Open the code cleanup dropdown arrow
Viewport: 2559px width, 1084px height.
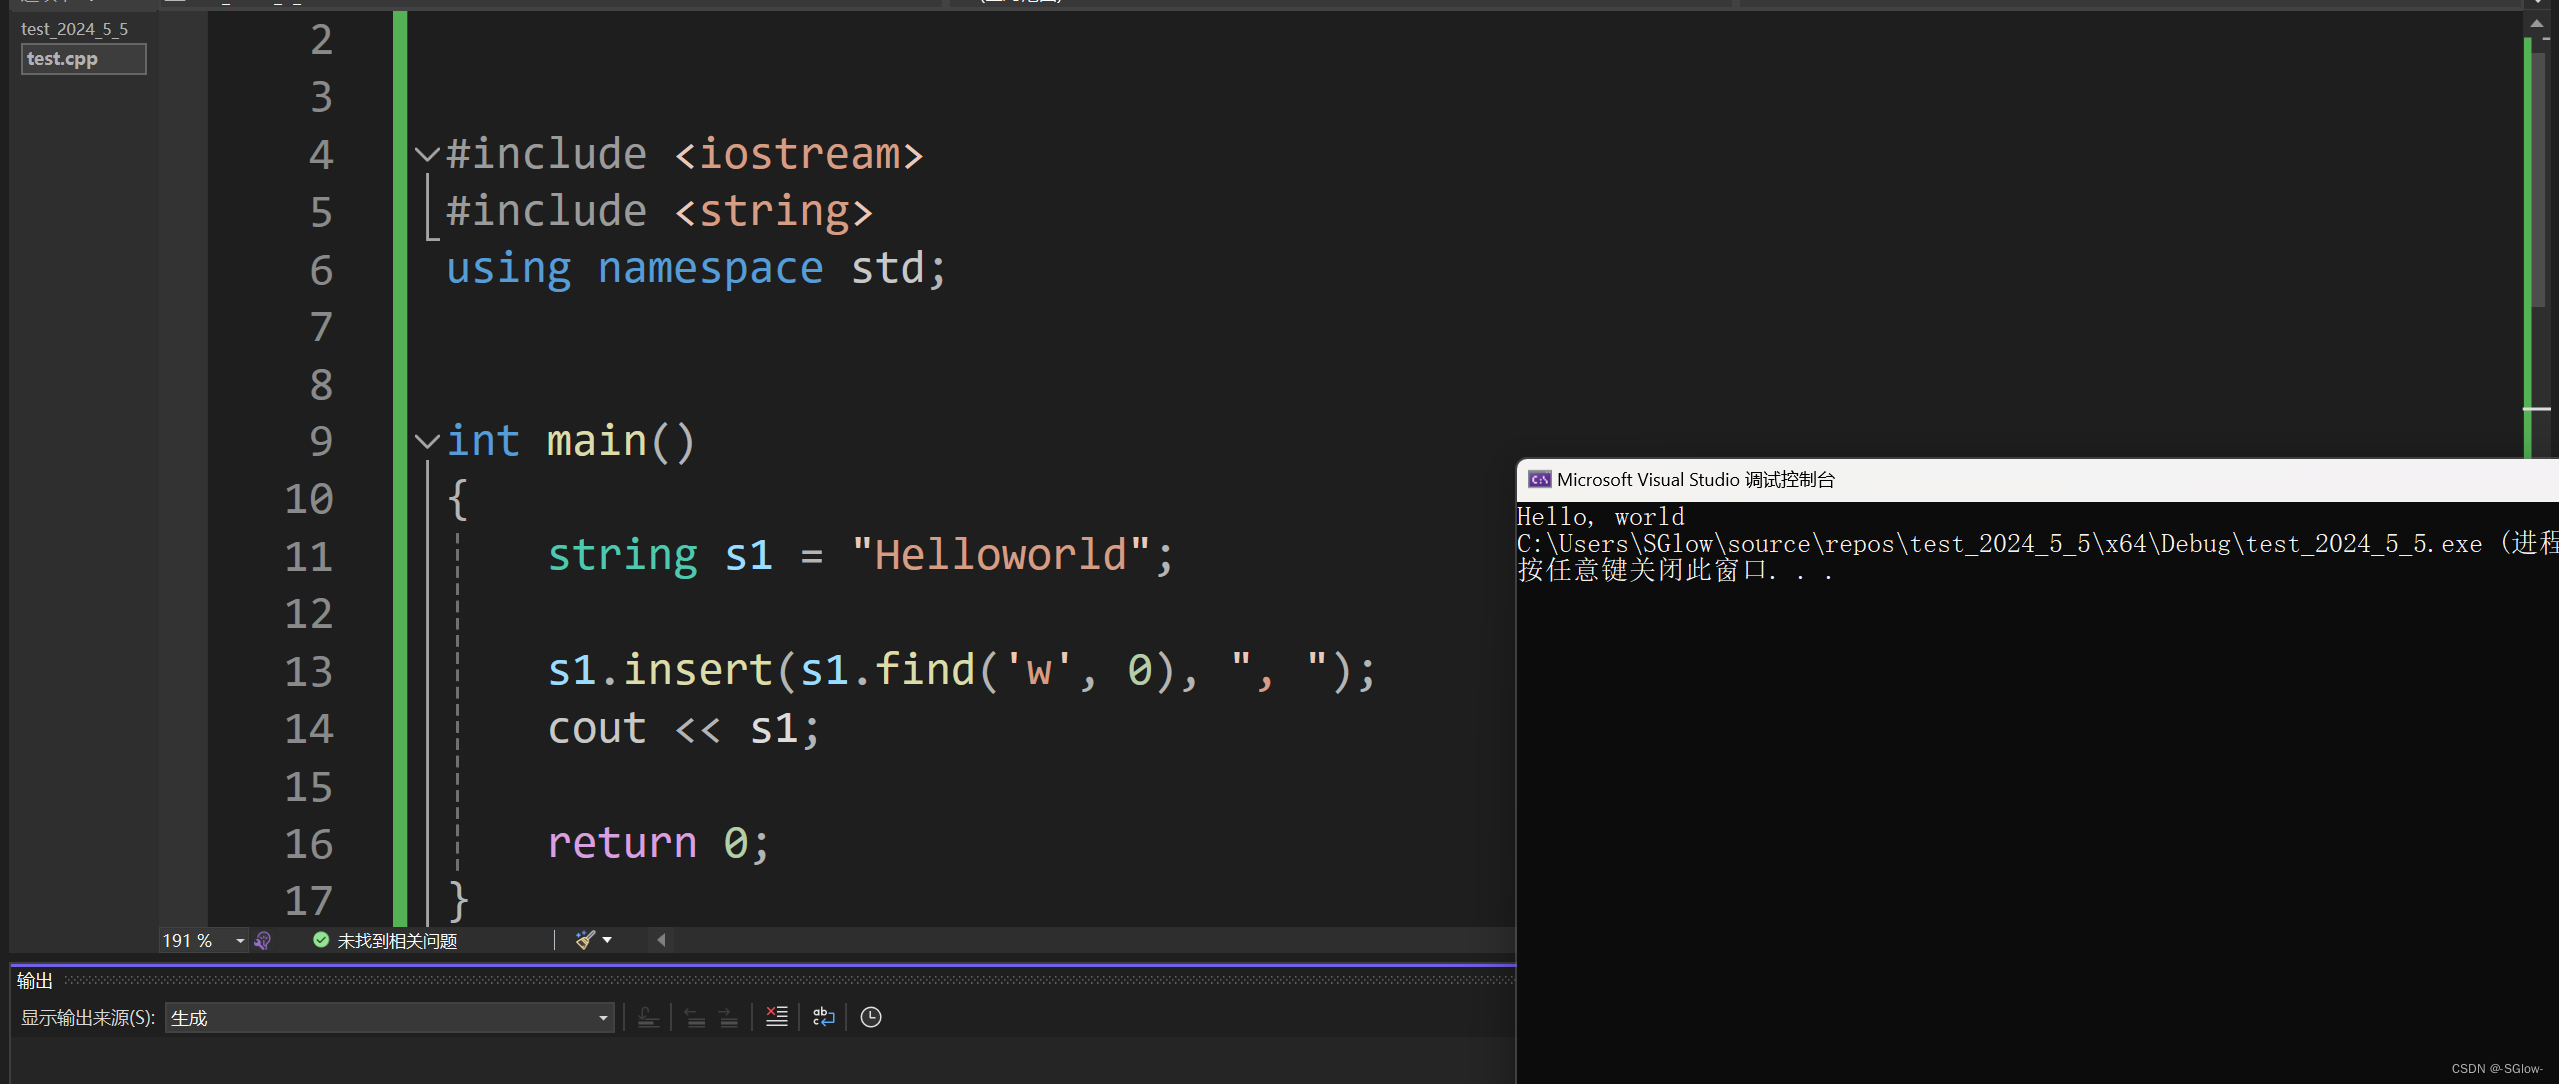coord(607,940)
